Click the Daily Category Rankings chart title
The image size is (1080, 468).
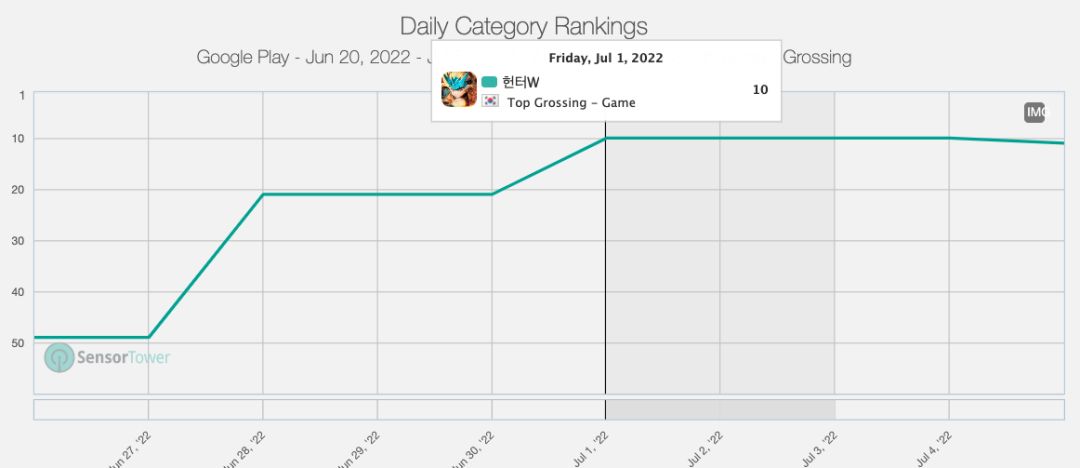[524, 26]
